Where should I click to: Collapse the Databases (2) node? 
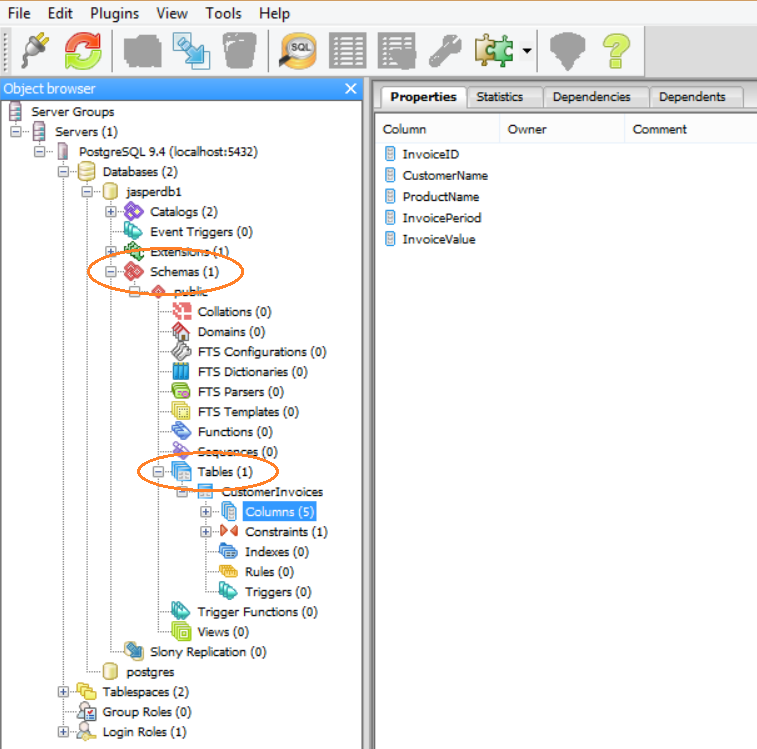click(x=63, y=171)
